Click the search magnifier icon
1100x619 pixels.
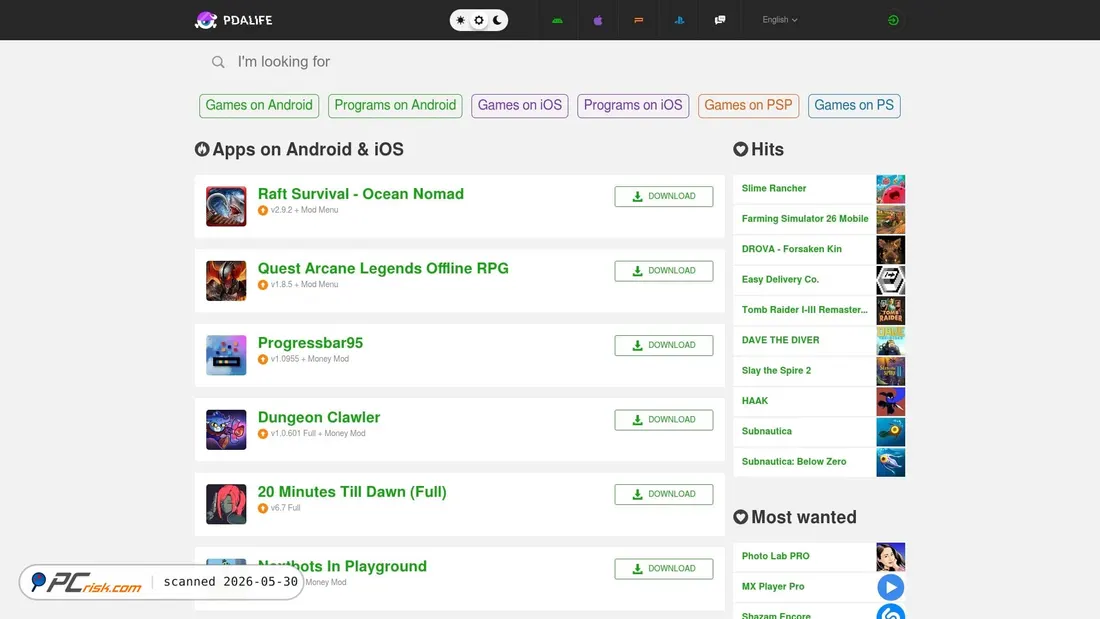tap(218, 62)
